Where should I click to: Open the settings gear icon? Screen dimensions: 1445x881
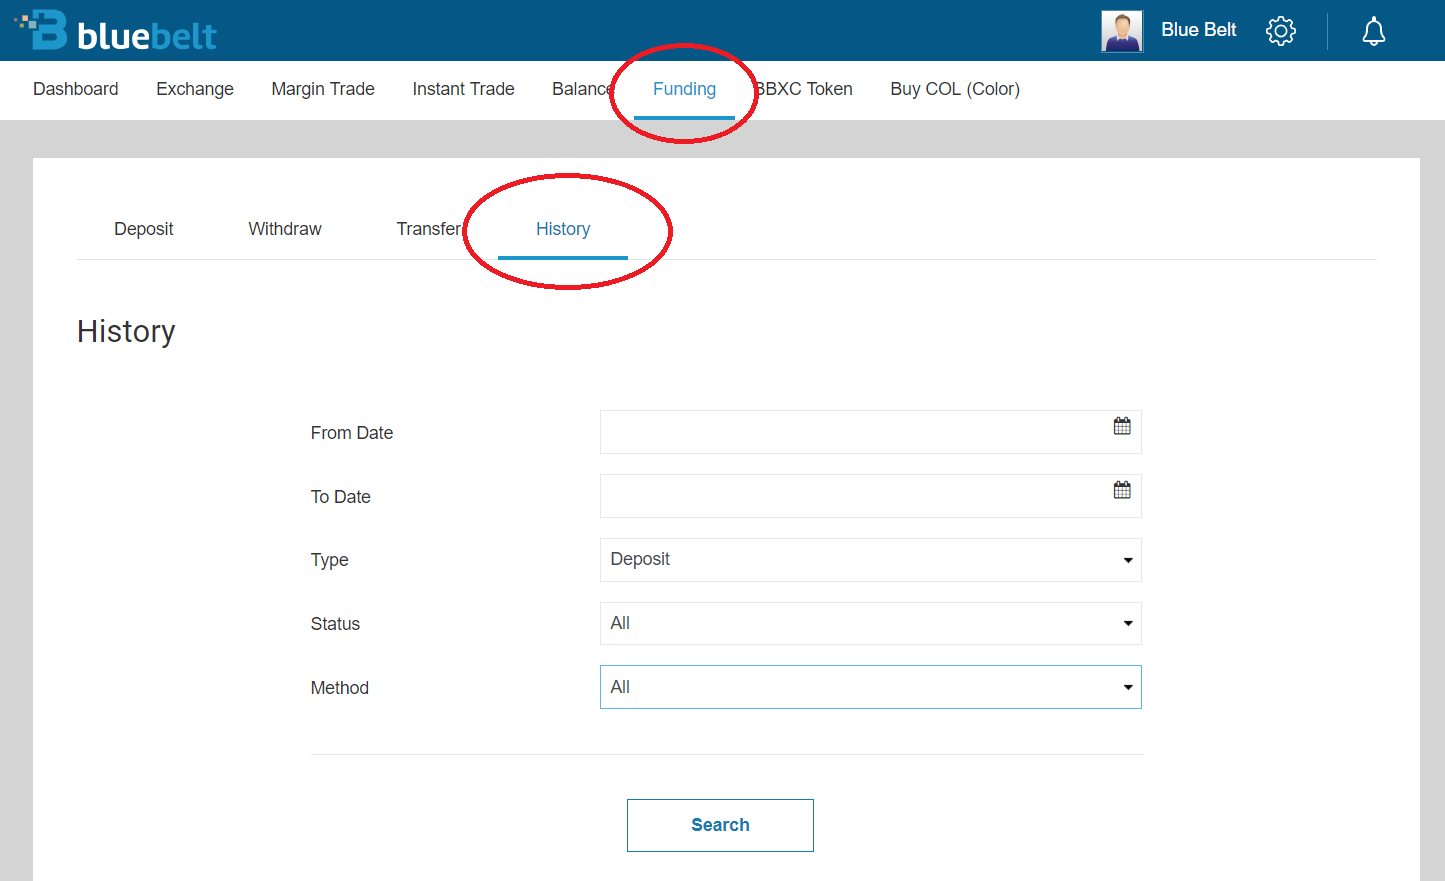click(1280, 31)
